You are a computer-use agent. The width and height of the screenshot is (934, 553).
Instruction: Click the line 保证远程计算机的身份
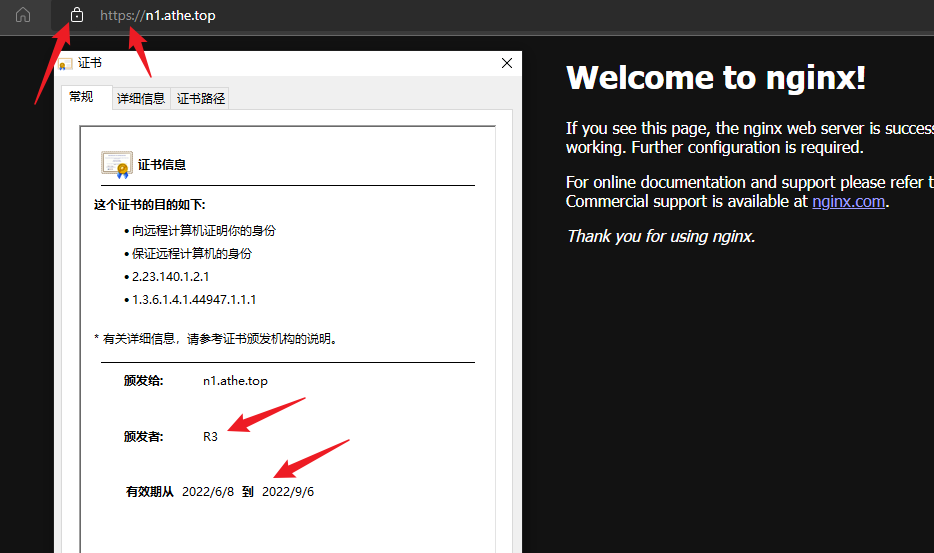coord(192,254)
